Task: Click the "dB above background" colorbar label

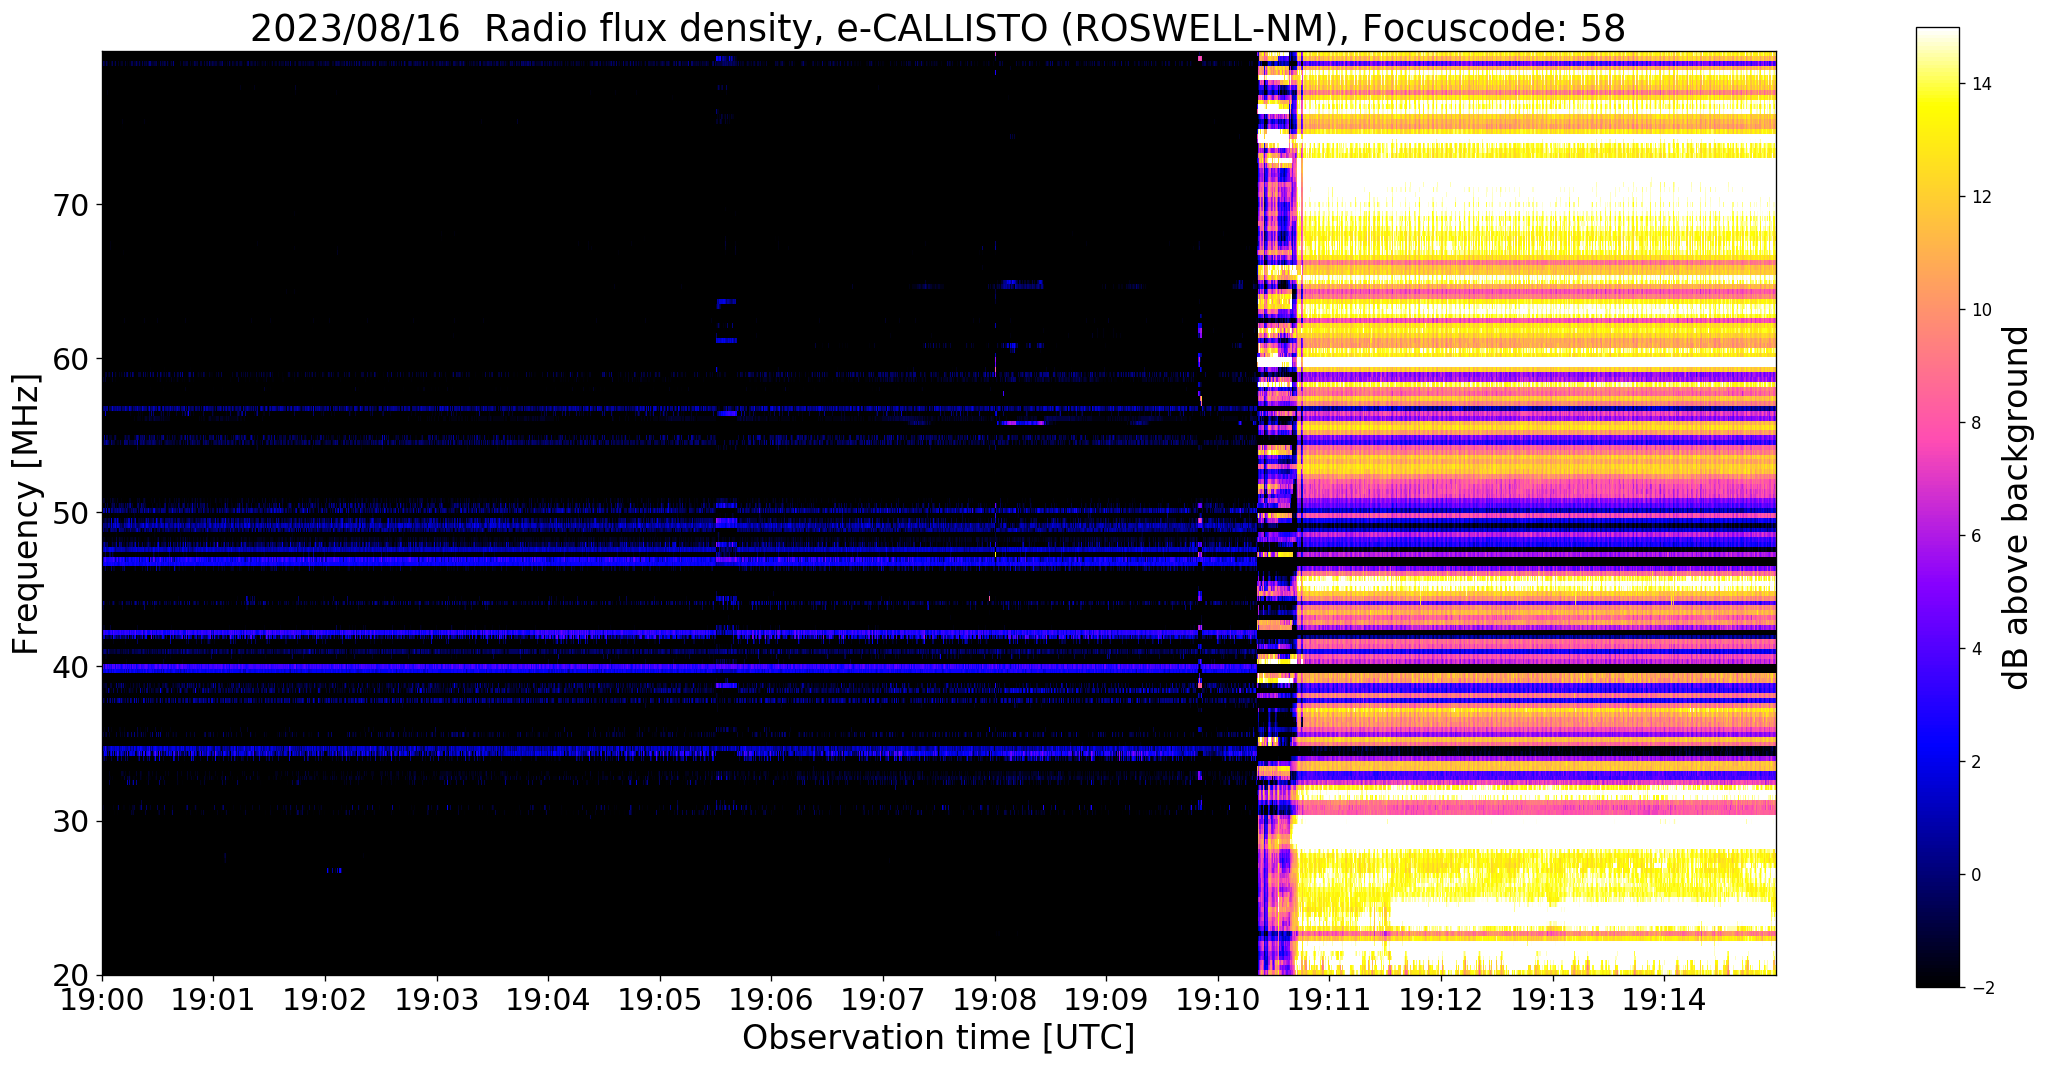Action: [x=2017, y=508]
